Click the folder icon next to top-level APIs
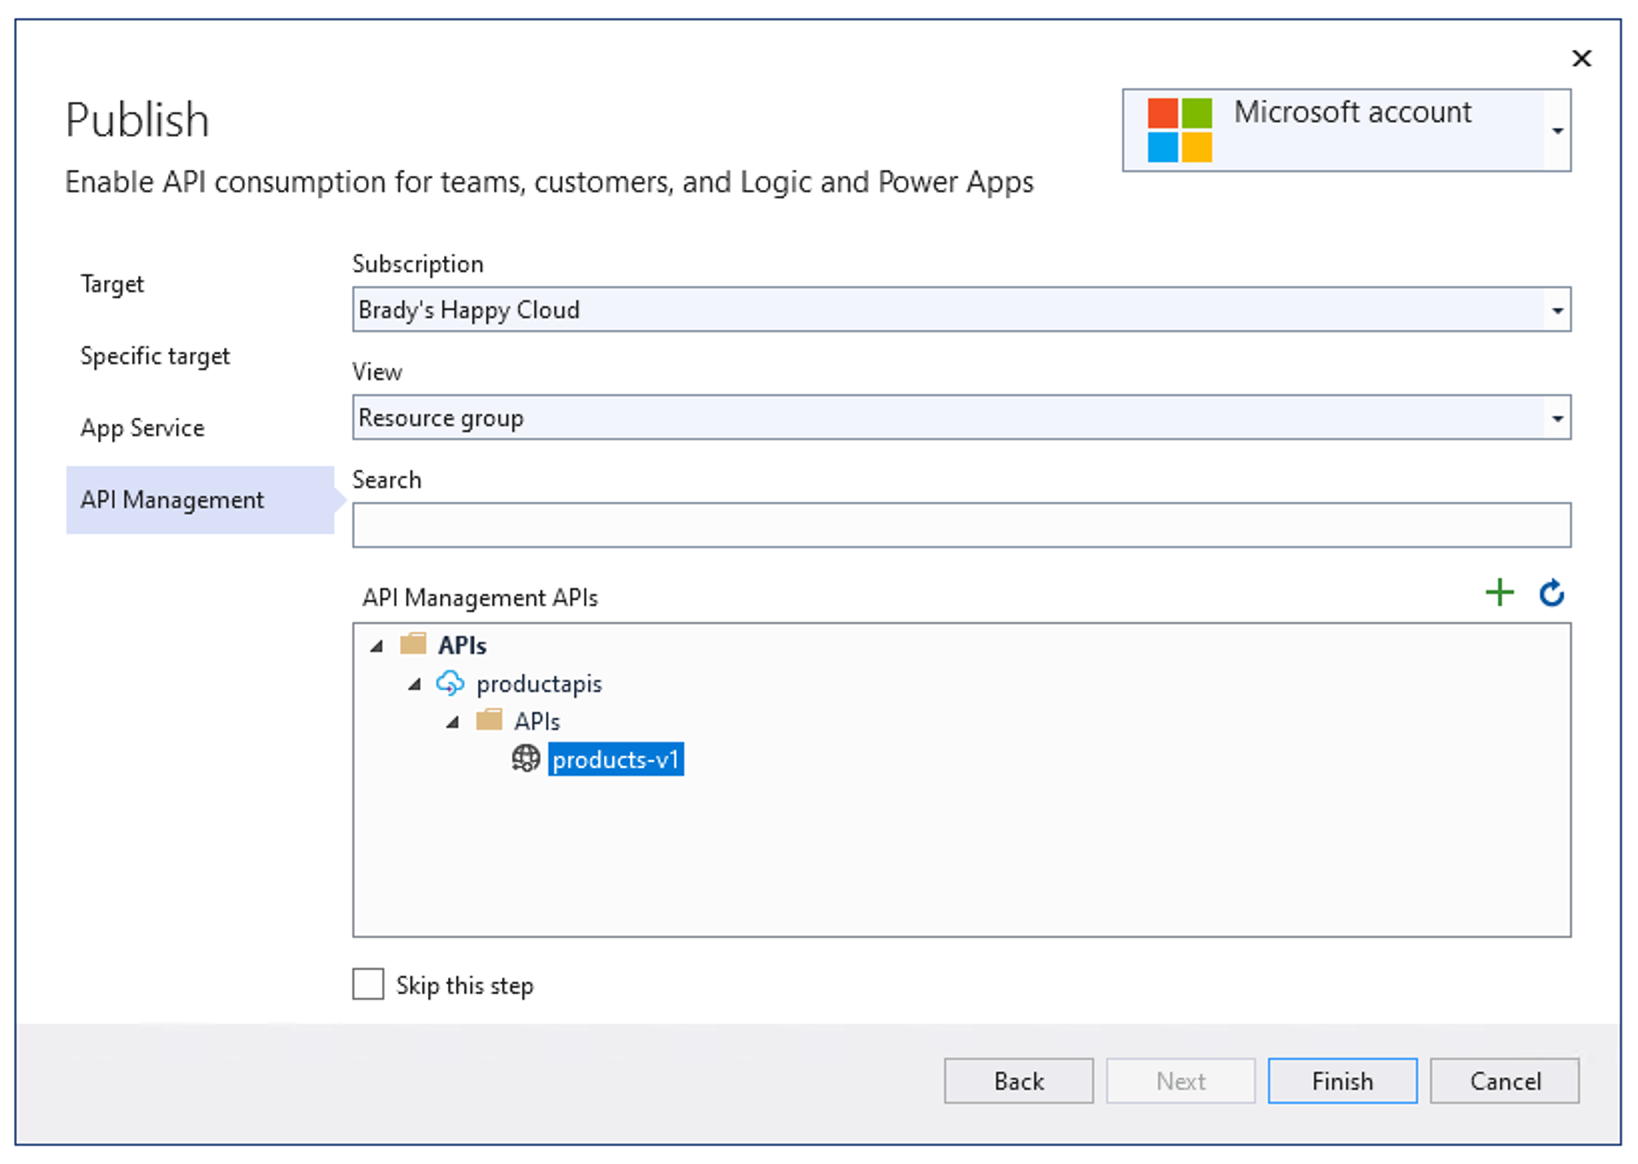Image resolution: width=1638 pixels, height=1164 pixels. [x=413, y=644]
